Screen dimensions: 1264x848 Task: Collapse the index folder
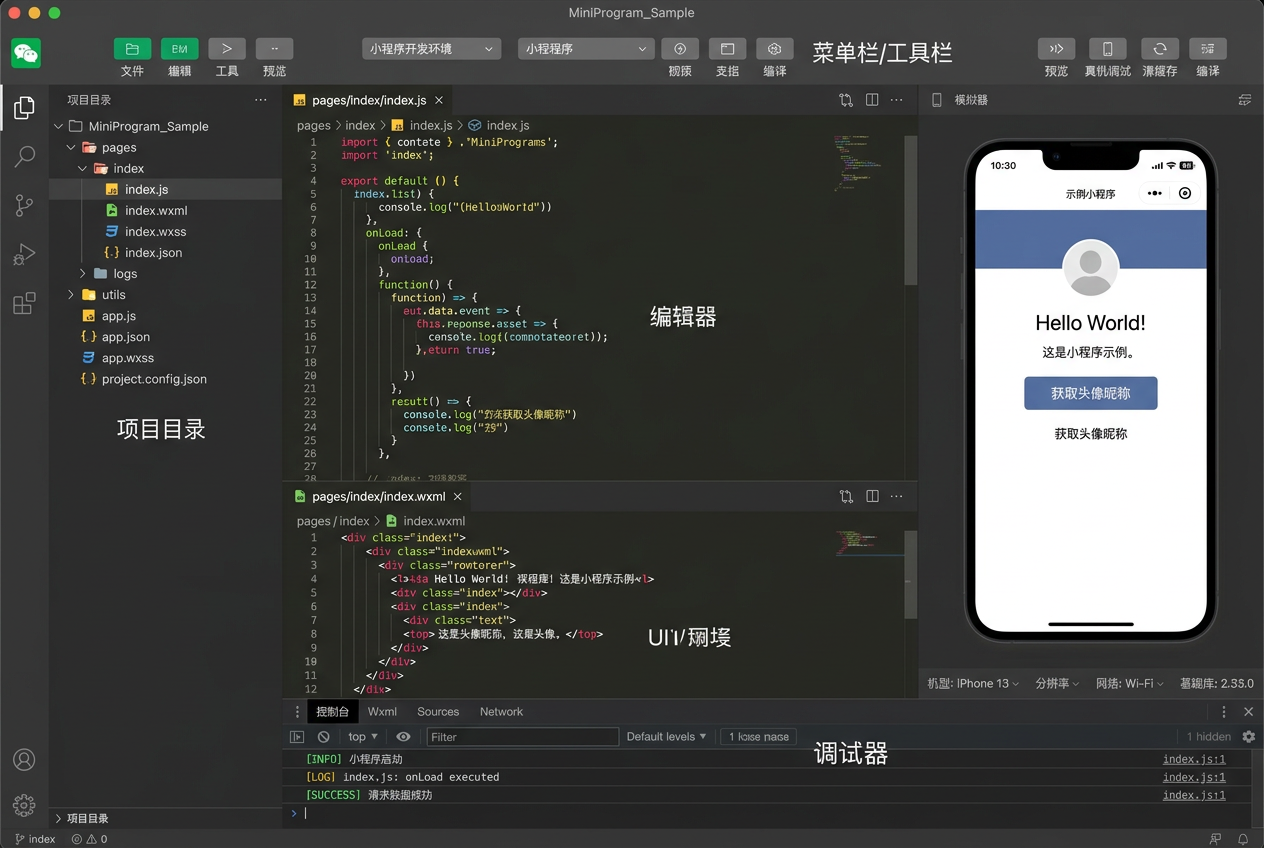click(83, 168)
